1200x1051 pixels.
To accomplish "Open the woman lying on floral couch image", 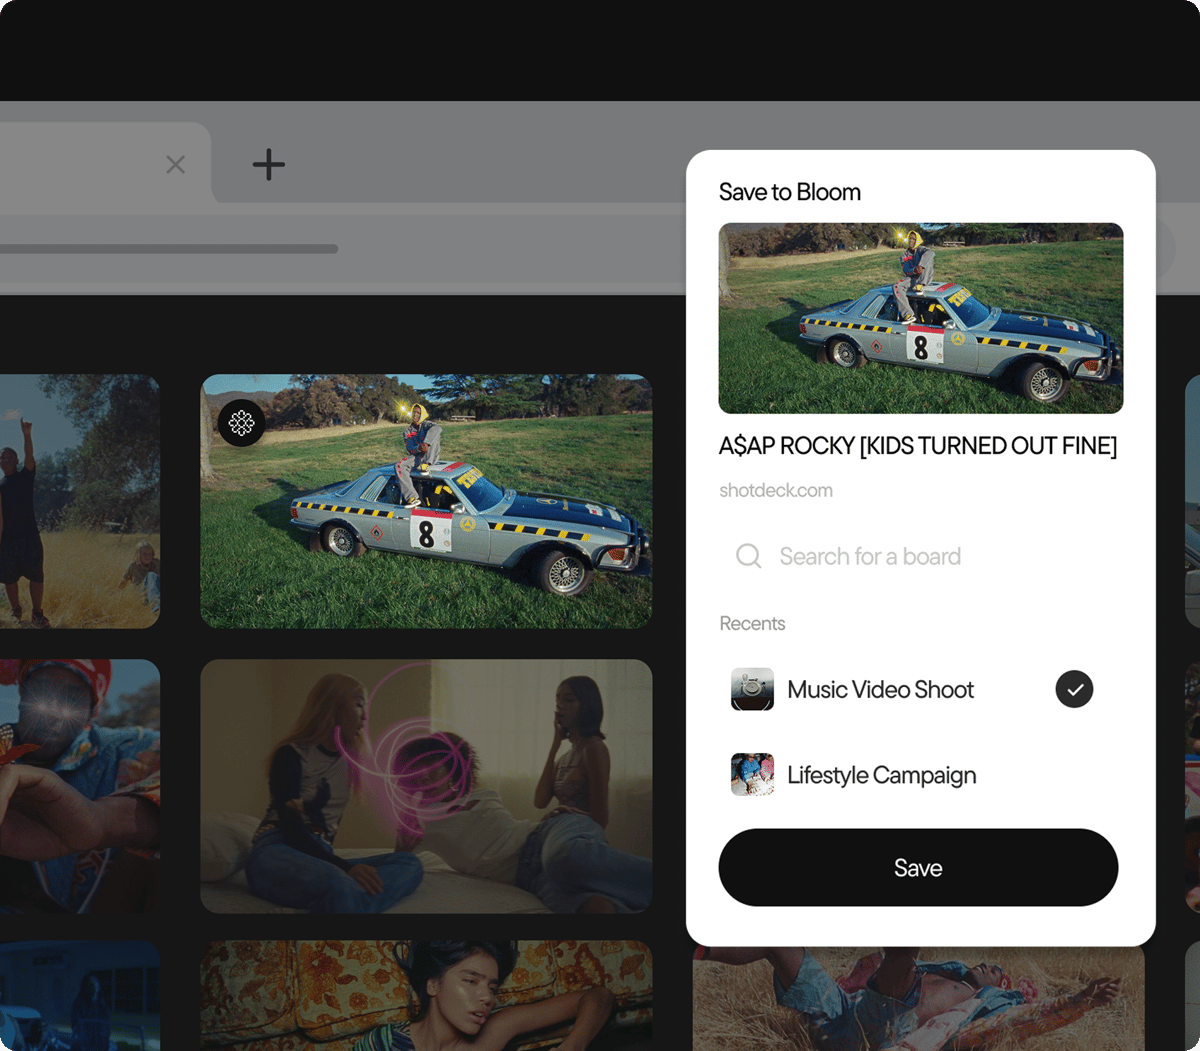I will (426, 996).
